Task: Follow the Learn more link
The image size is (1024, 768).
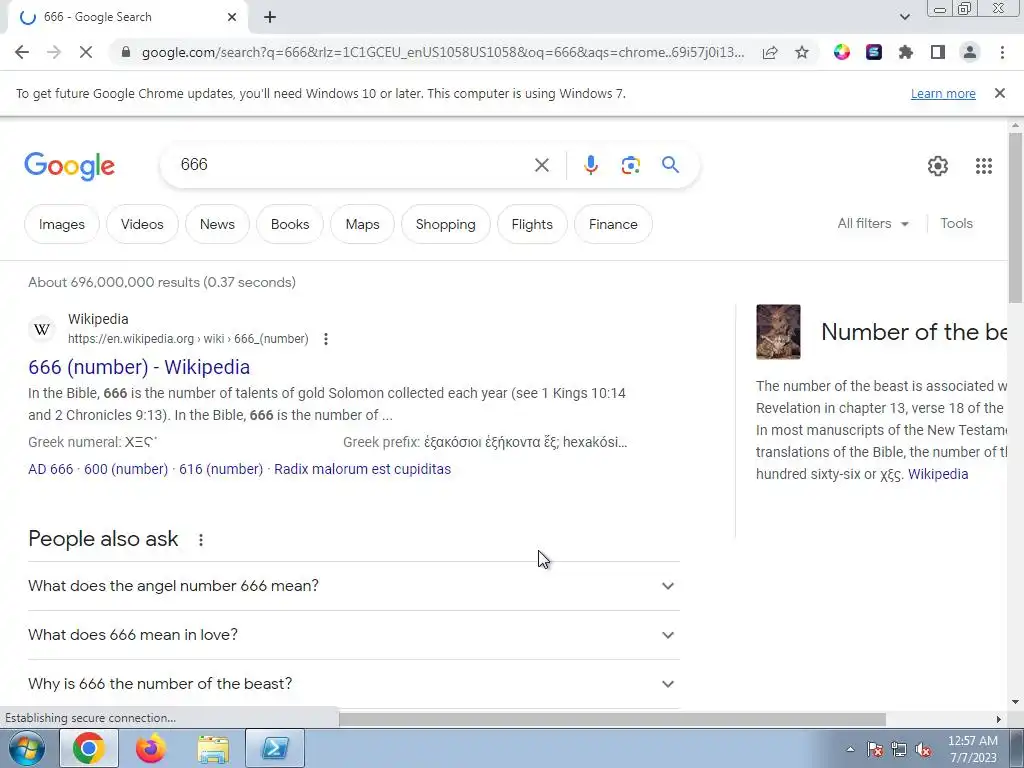Action: click(x=943, y=93)
